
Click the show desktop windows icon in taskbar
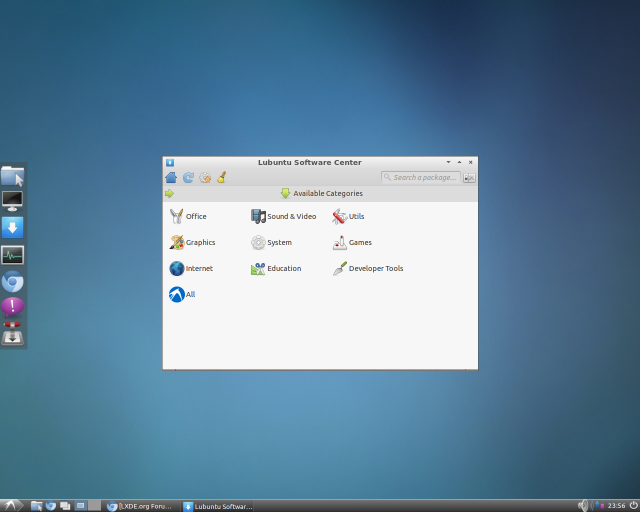tap(65, 506)
